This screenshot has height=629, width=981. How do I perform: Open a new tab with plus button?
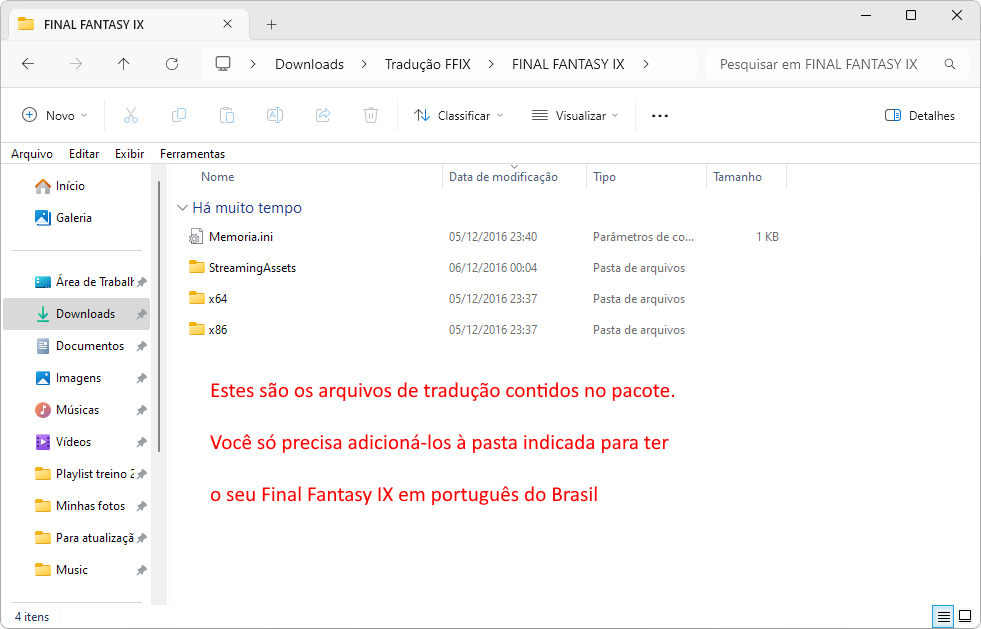tap(272, 24)
